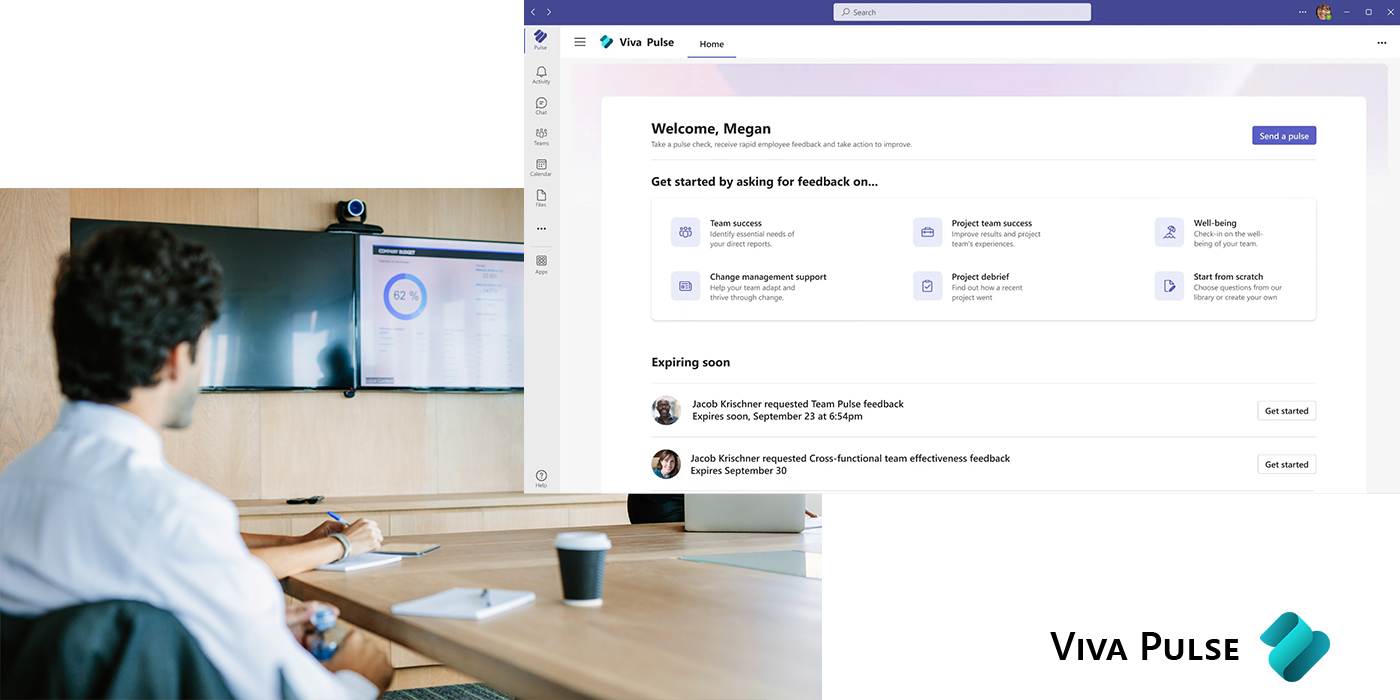1400x700 pixels.
Task: Click the avatar beside the Cross-functional team effectiveness request
Action: [x=666, y=464]
